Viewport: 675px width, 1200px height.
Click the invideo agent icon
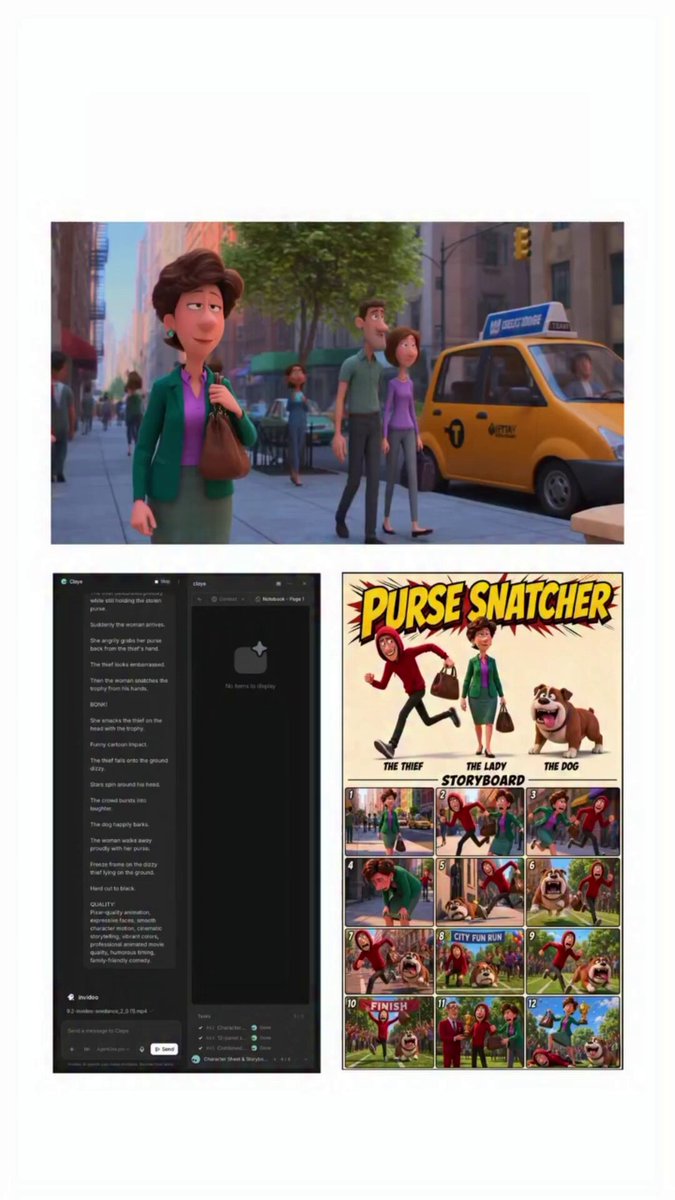pos(70,997)
